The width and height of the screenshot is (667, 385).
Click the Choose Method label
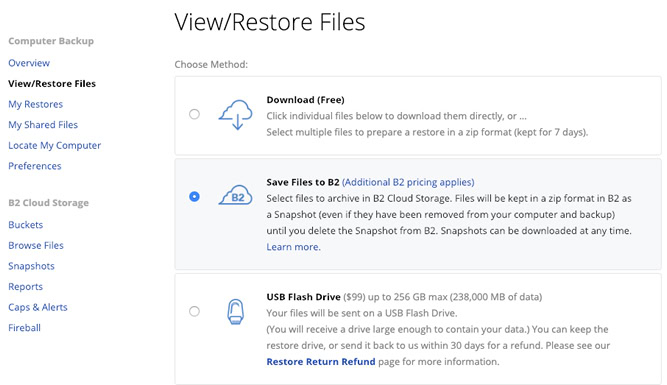tap(211, 64)
